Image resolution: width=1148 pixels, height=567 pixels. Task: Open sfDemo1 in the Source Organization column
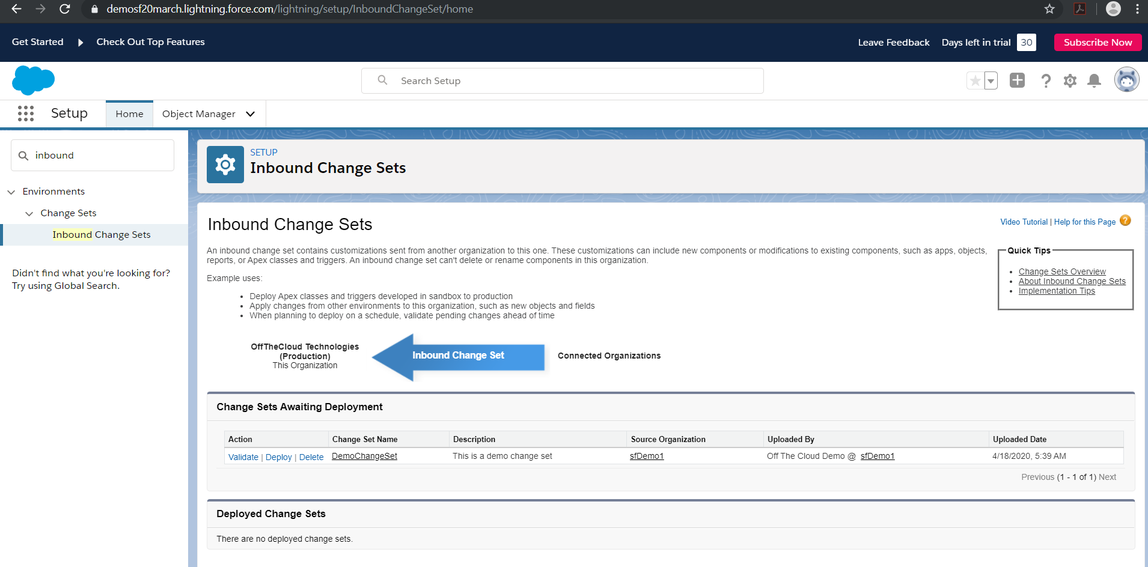(x=646, y=456)
